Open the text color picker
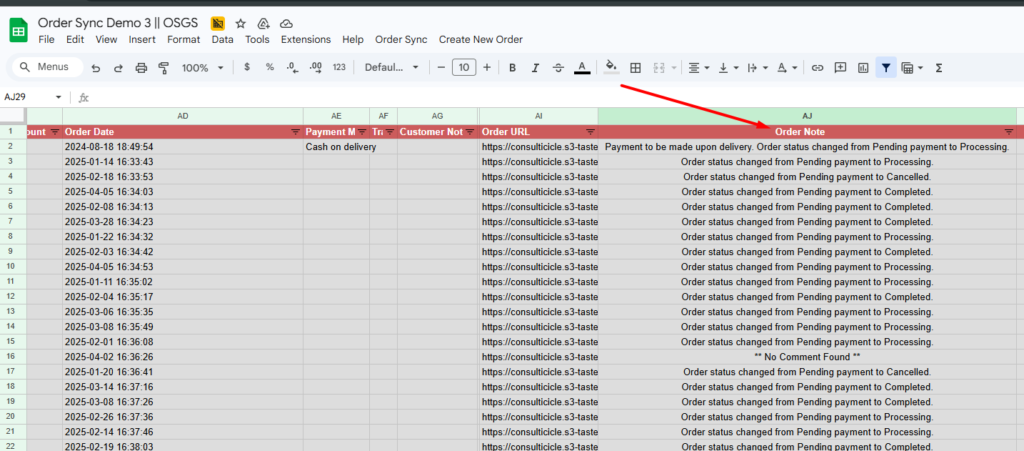Screen dimensions: 1024x451 pos(582,67)
